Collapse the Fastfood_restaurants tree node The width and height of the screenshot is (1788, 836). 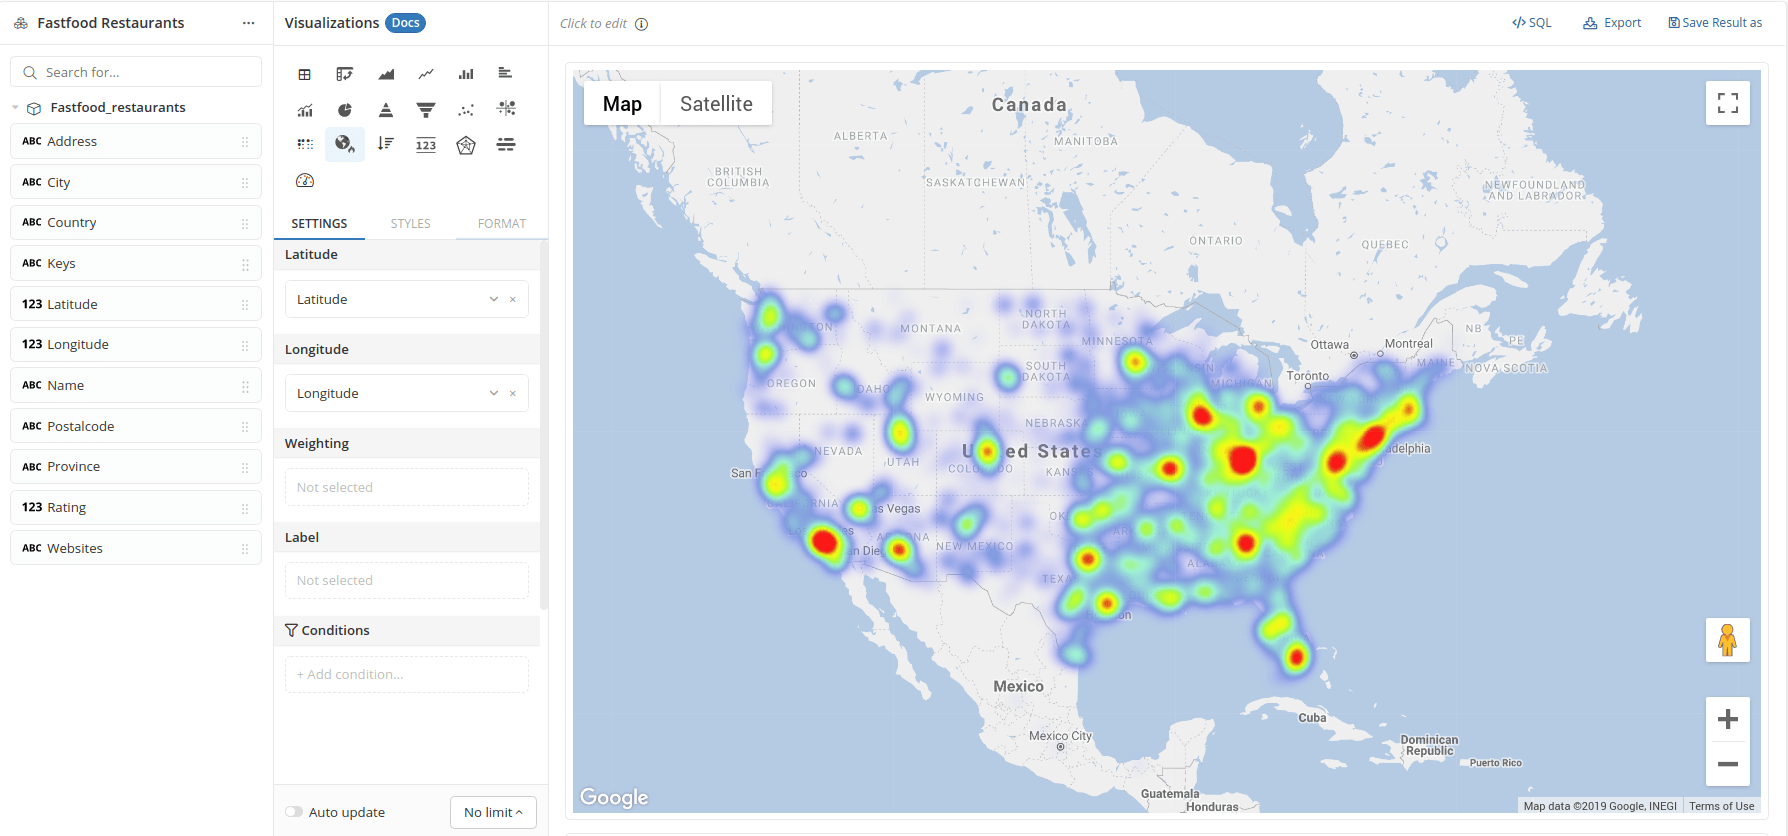tap(15, 108)
